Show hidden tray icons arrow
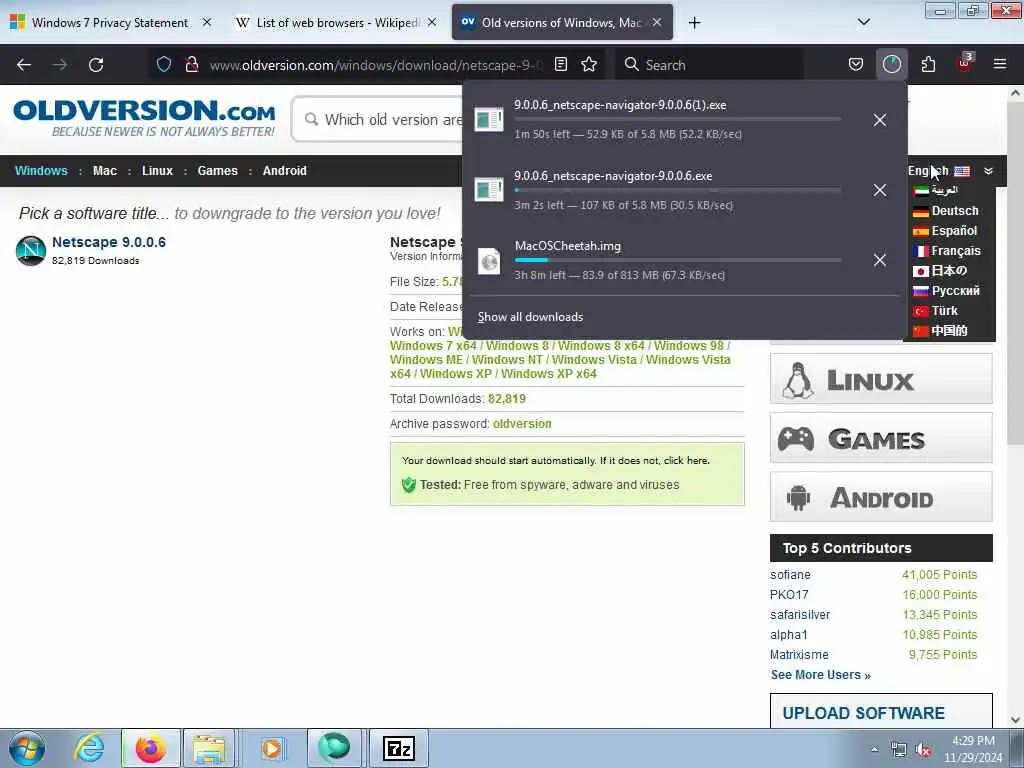The height and width of the screenshot is (768, 1024). click(x=874, y=750)
